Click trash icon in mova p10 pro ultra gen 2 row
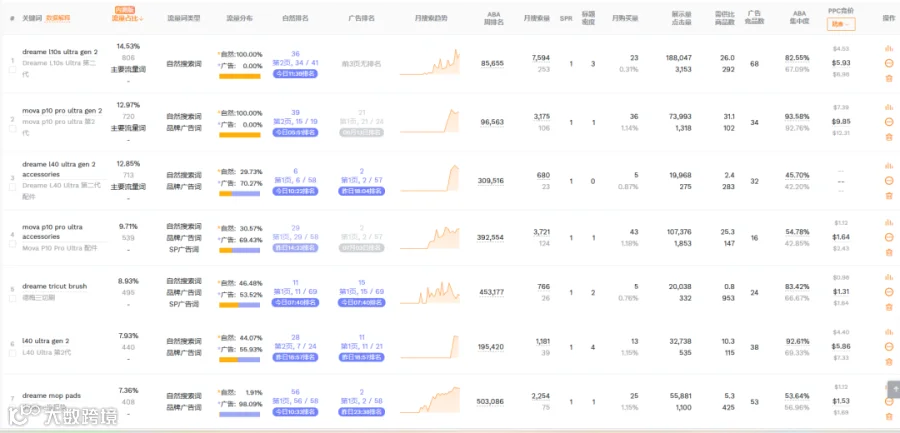Viewport: 900px width, 433px height. pyautogui.click(x=889, y=137)
